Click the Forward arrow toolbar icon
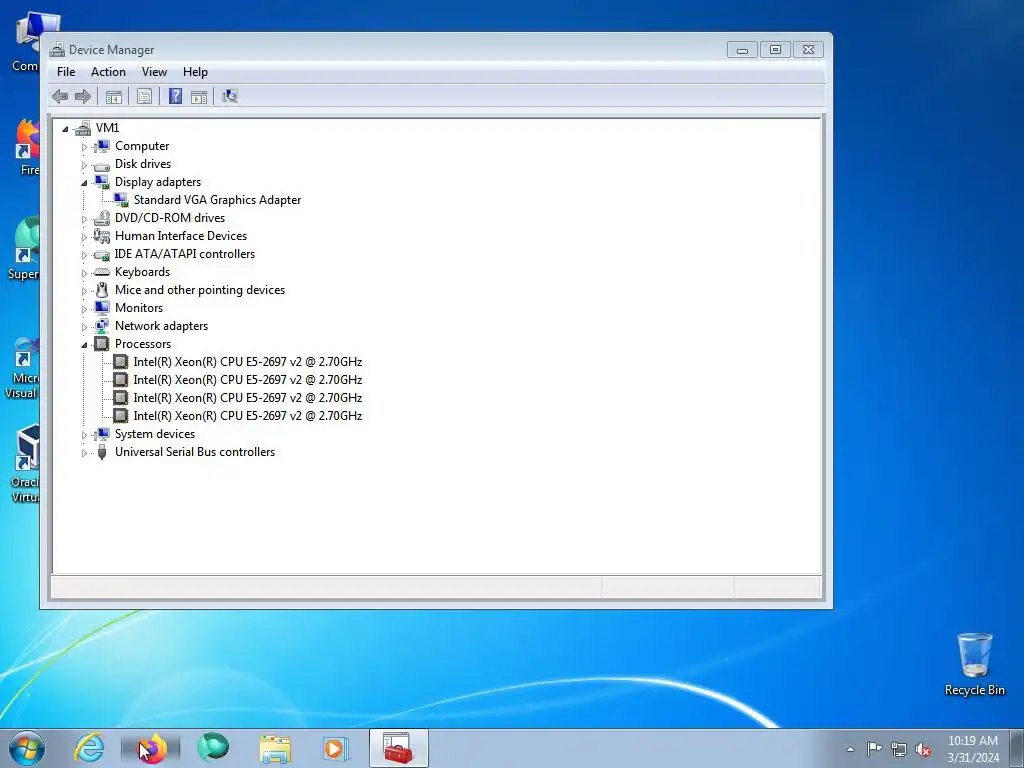1024x768 pixels. click(x=83, y=97)
